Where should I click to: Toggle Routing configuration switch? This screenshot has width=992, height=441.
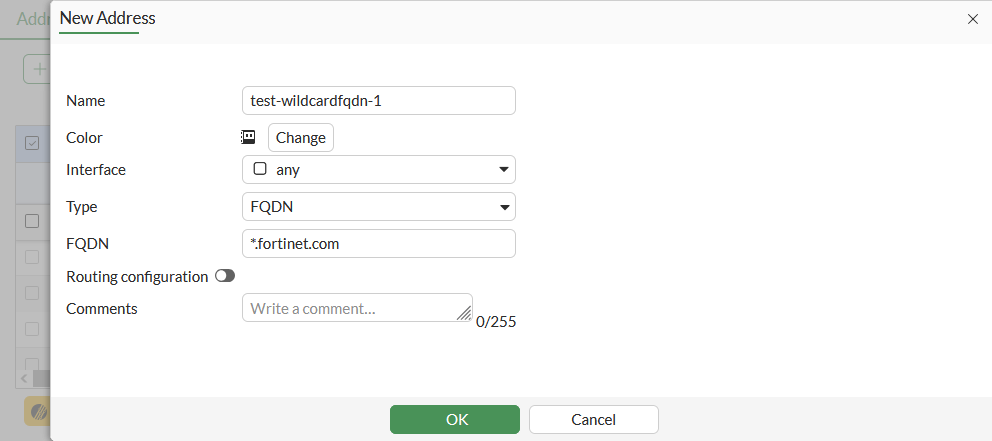click(225, 276)
